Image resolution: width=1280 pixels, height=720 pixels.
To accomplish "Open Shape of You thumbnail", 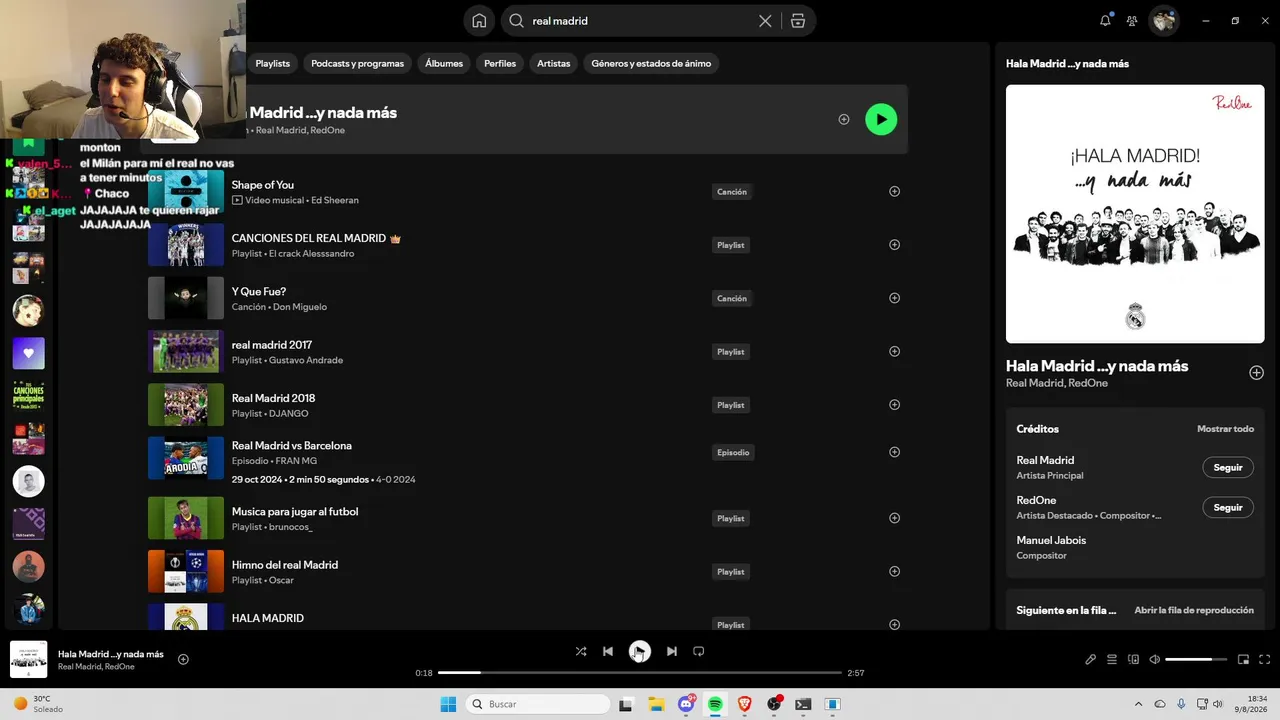I will 186,191.
